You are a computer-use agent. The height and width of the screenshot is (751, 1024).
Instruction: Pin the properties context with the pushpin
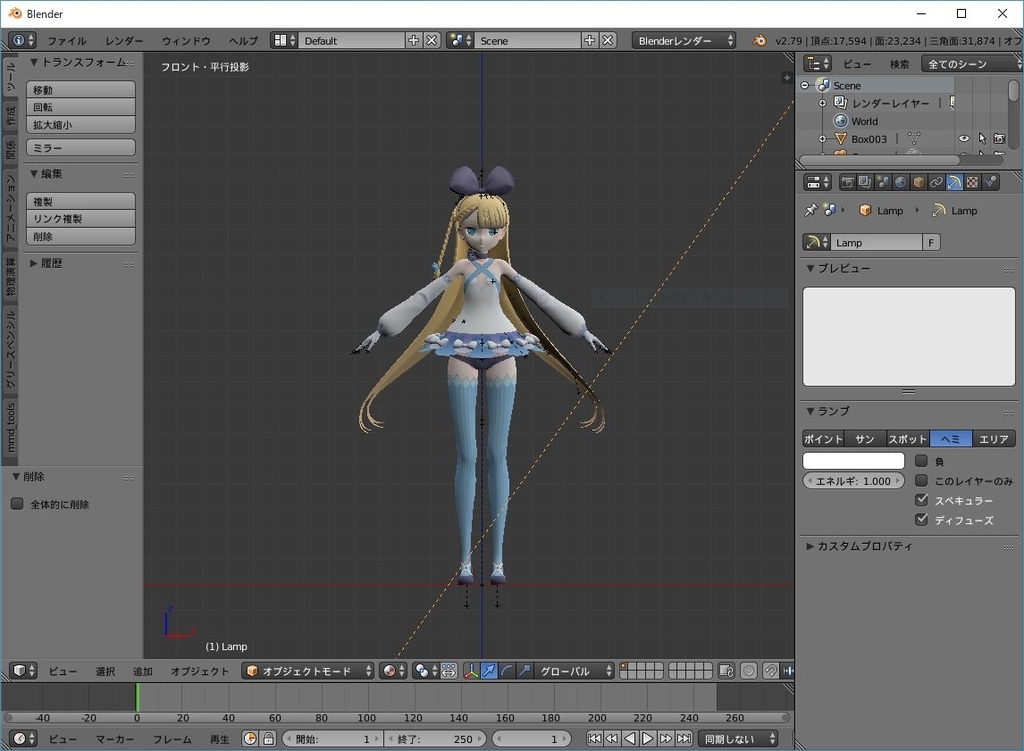pyautogui.click(x=810, y=210)
